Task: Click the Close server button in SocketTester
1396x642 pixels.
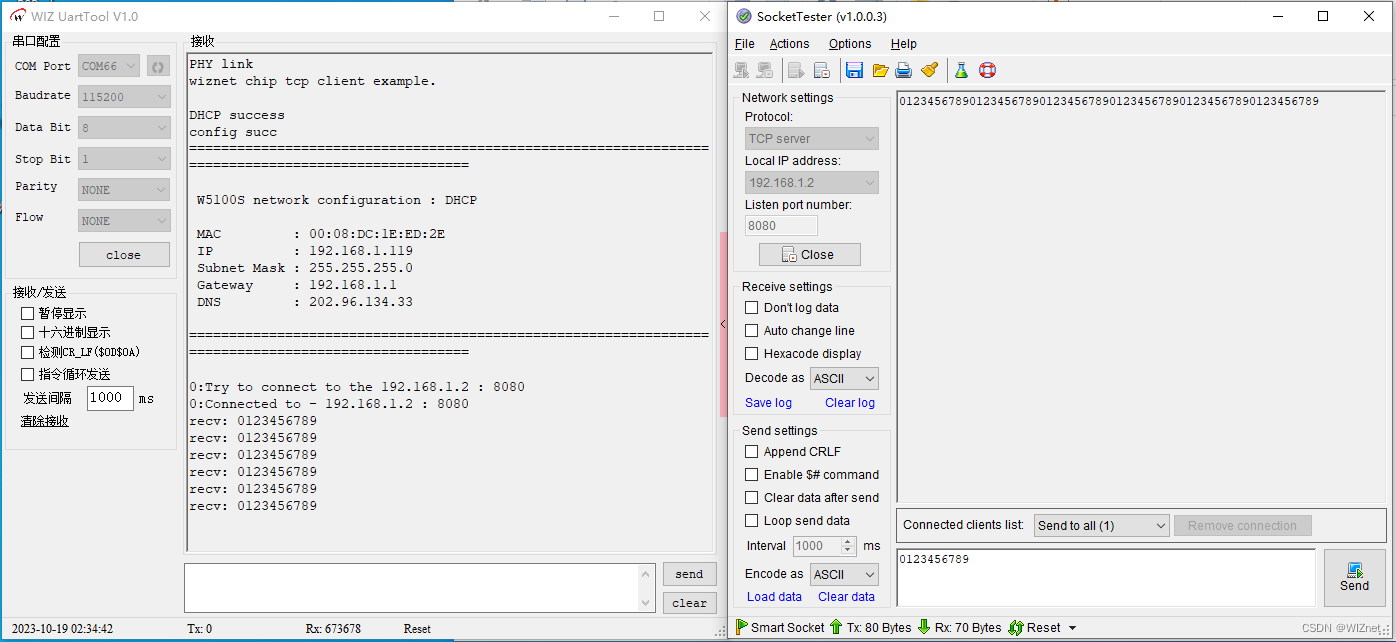Action: pyautogui.click(x=810, y=255)
